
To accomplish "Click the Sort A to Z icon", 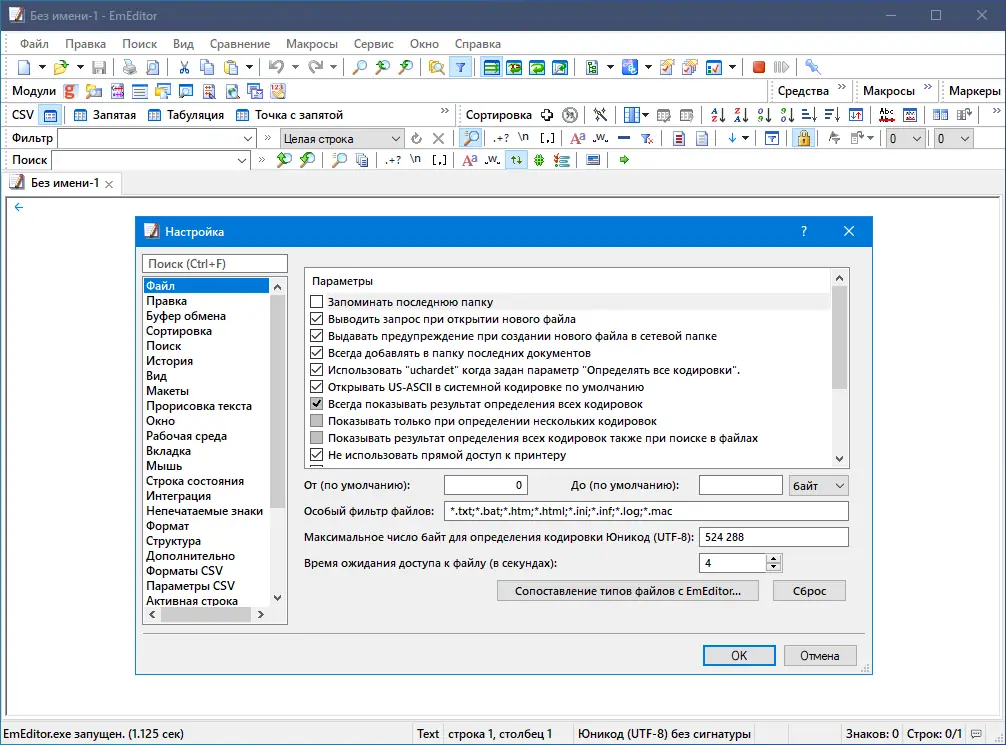I will coord(718,116).
